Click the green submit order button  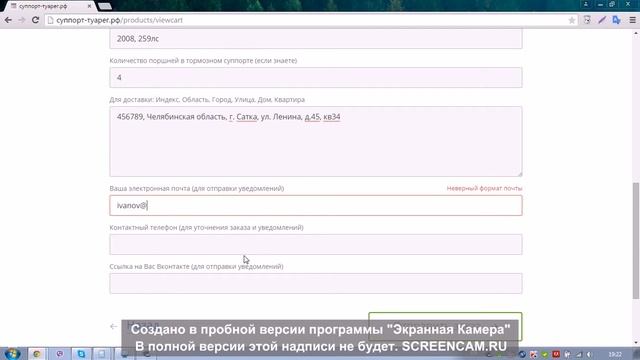tap(445, 327)
